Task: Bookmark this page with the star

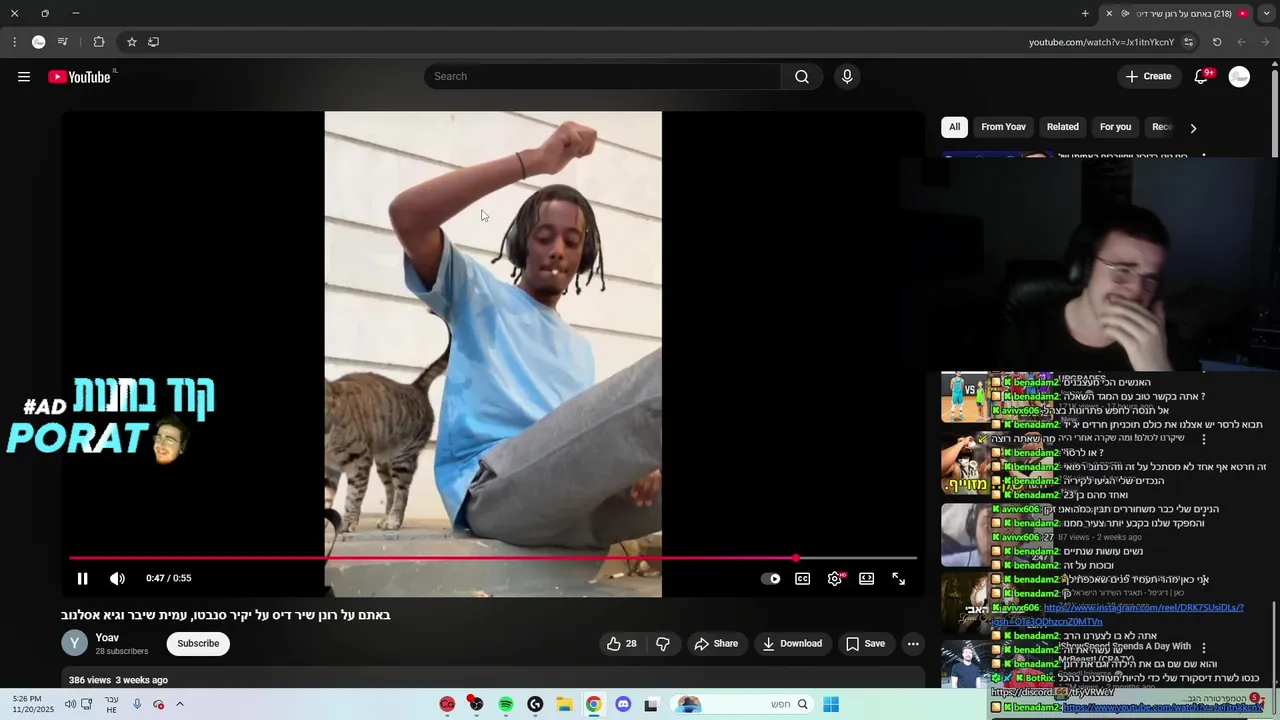Action: coord(131,42)
